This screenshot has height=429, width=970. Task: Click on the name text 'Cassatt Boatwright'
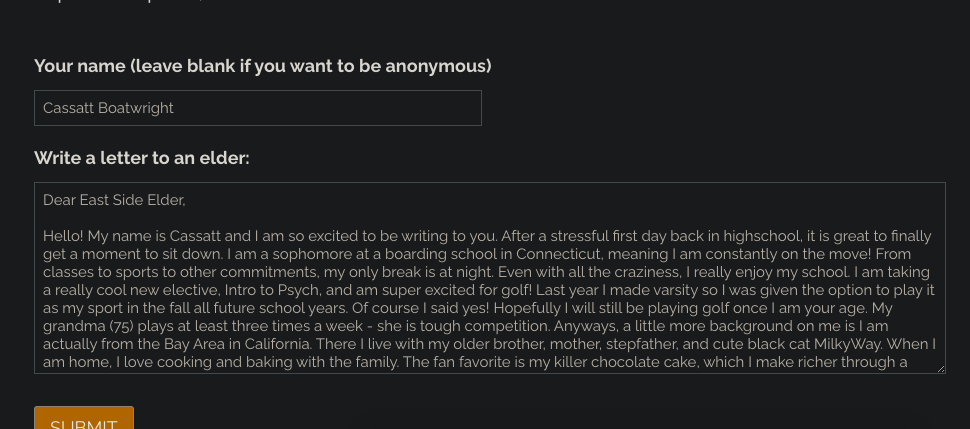[108, 108]
